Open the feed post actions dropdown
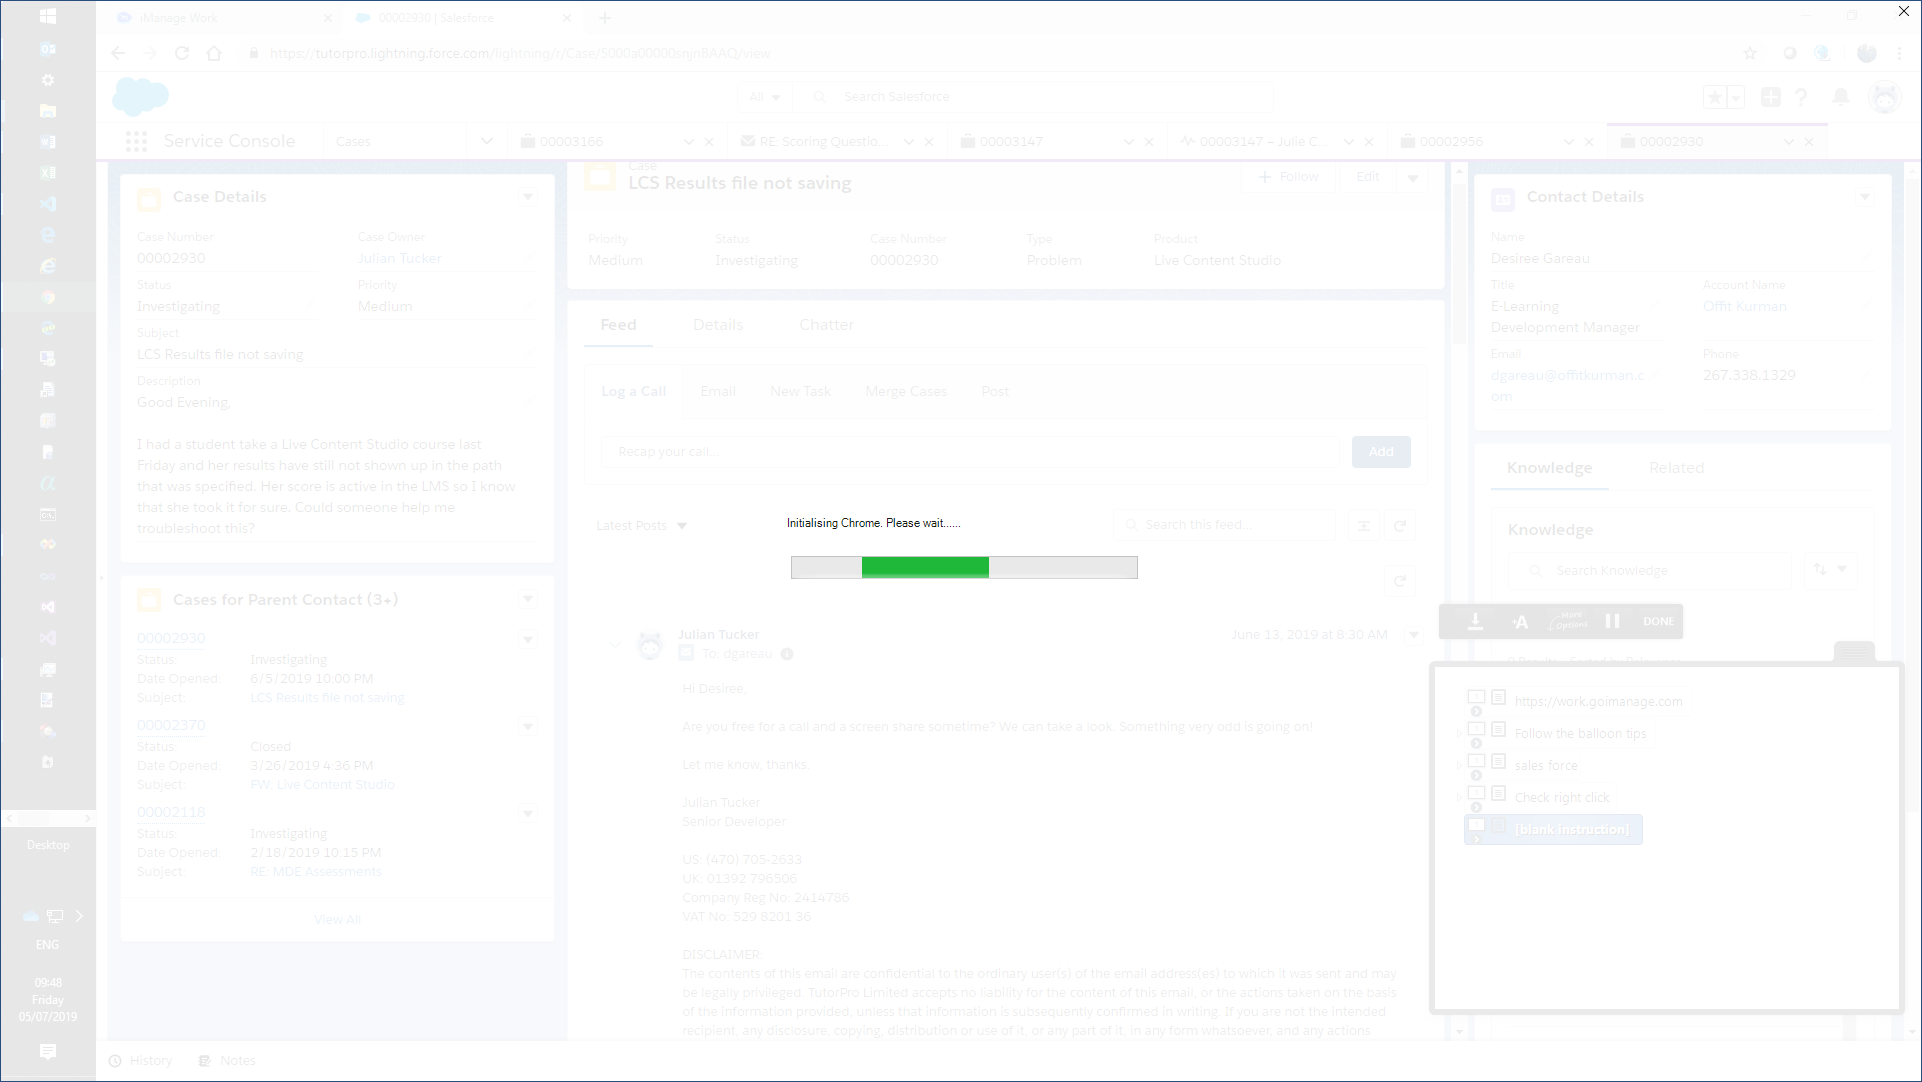This screenshot has height=1082, width=1922. click(1413, 635)
